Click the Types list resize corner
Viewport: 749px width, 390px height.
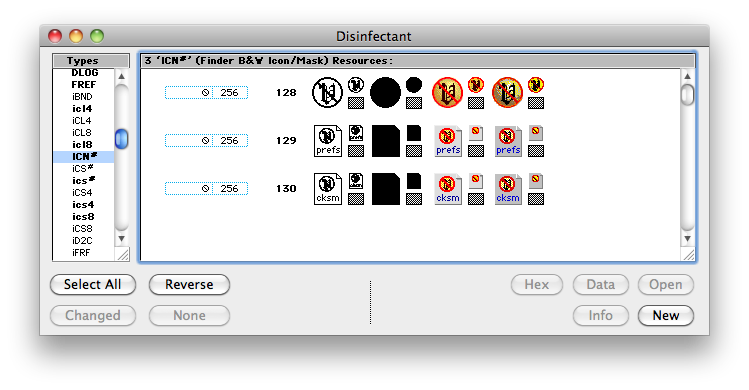[x=122, y=255]
